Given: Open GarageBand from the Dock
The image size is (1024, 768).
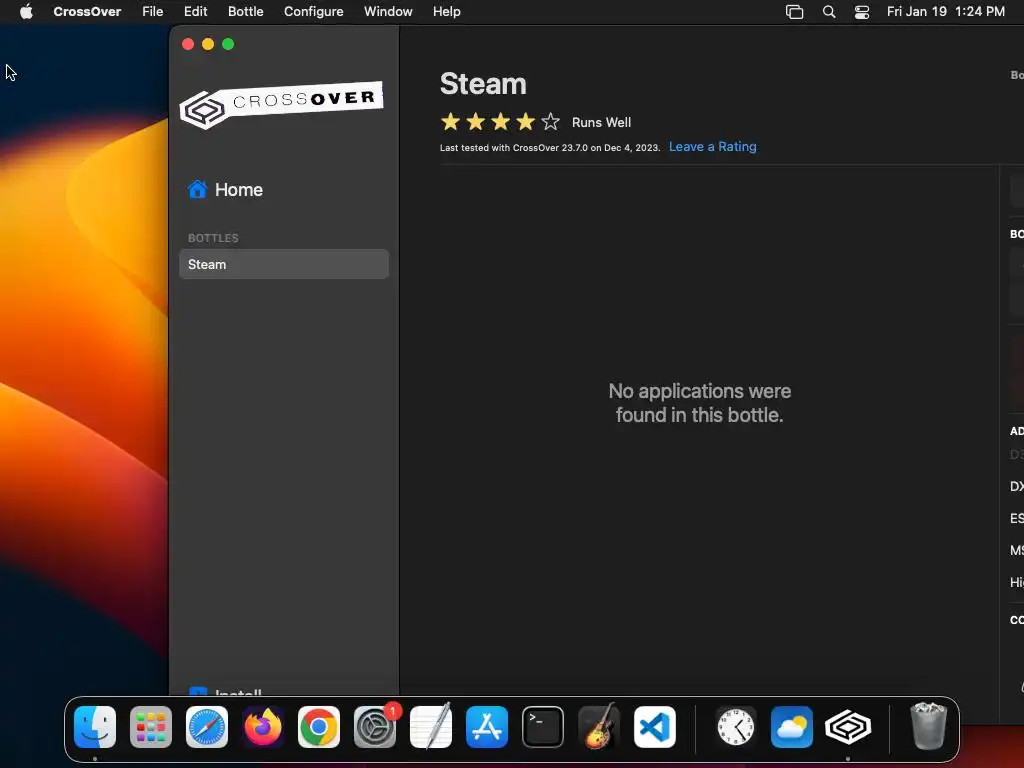Looking at the screenshot, I should 599,726.
